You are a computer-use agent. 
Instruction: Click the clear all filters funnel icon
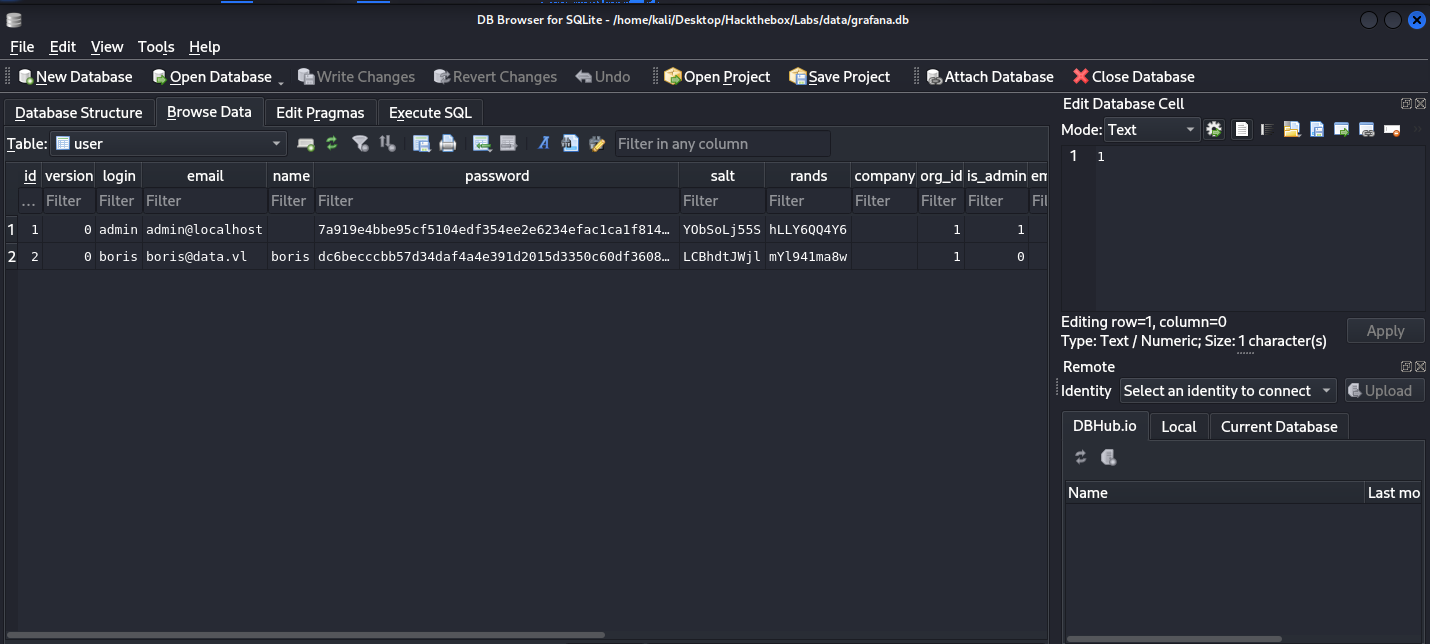click(361, 144)
